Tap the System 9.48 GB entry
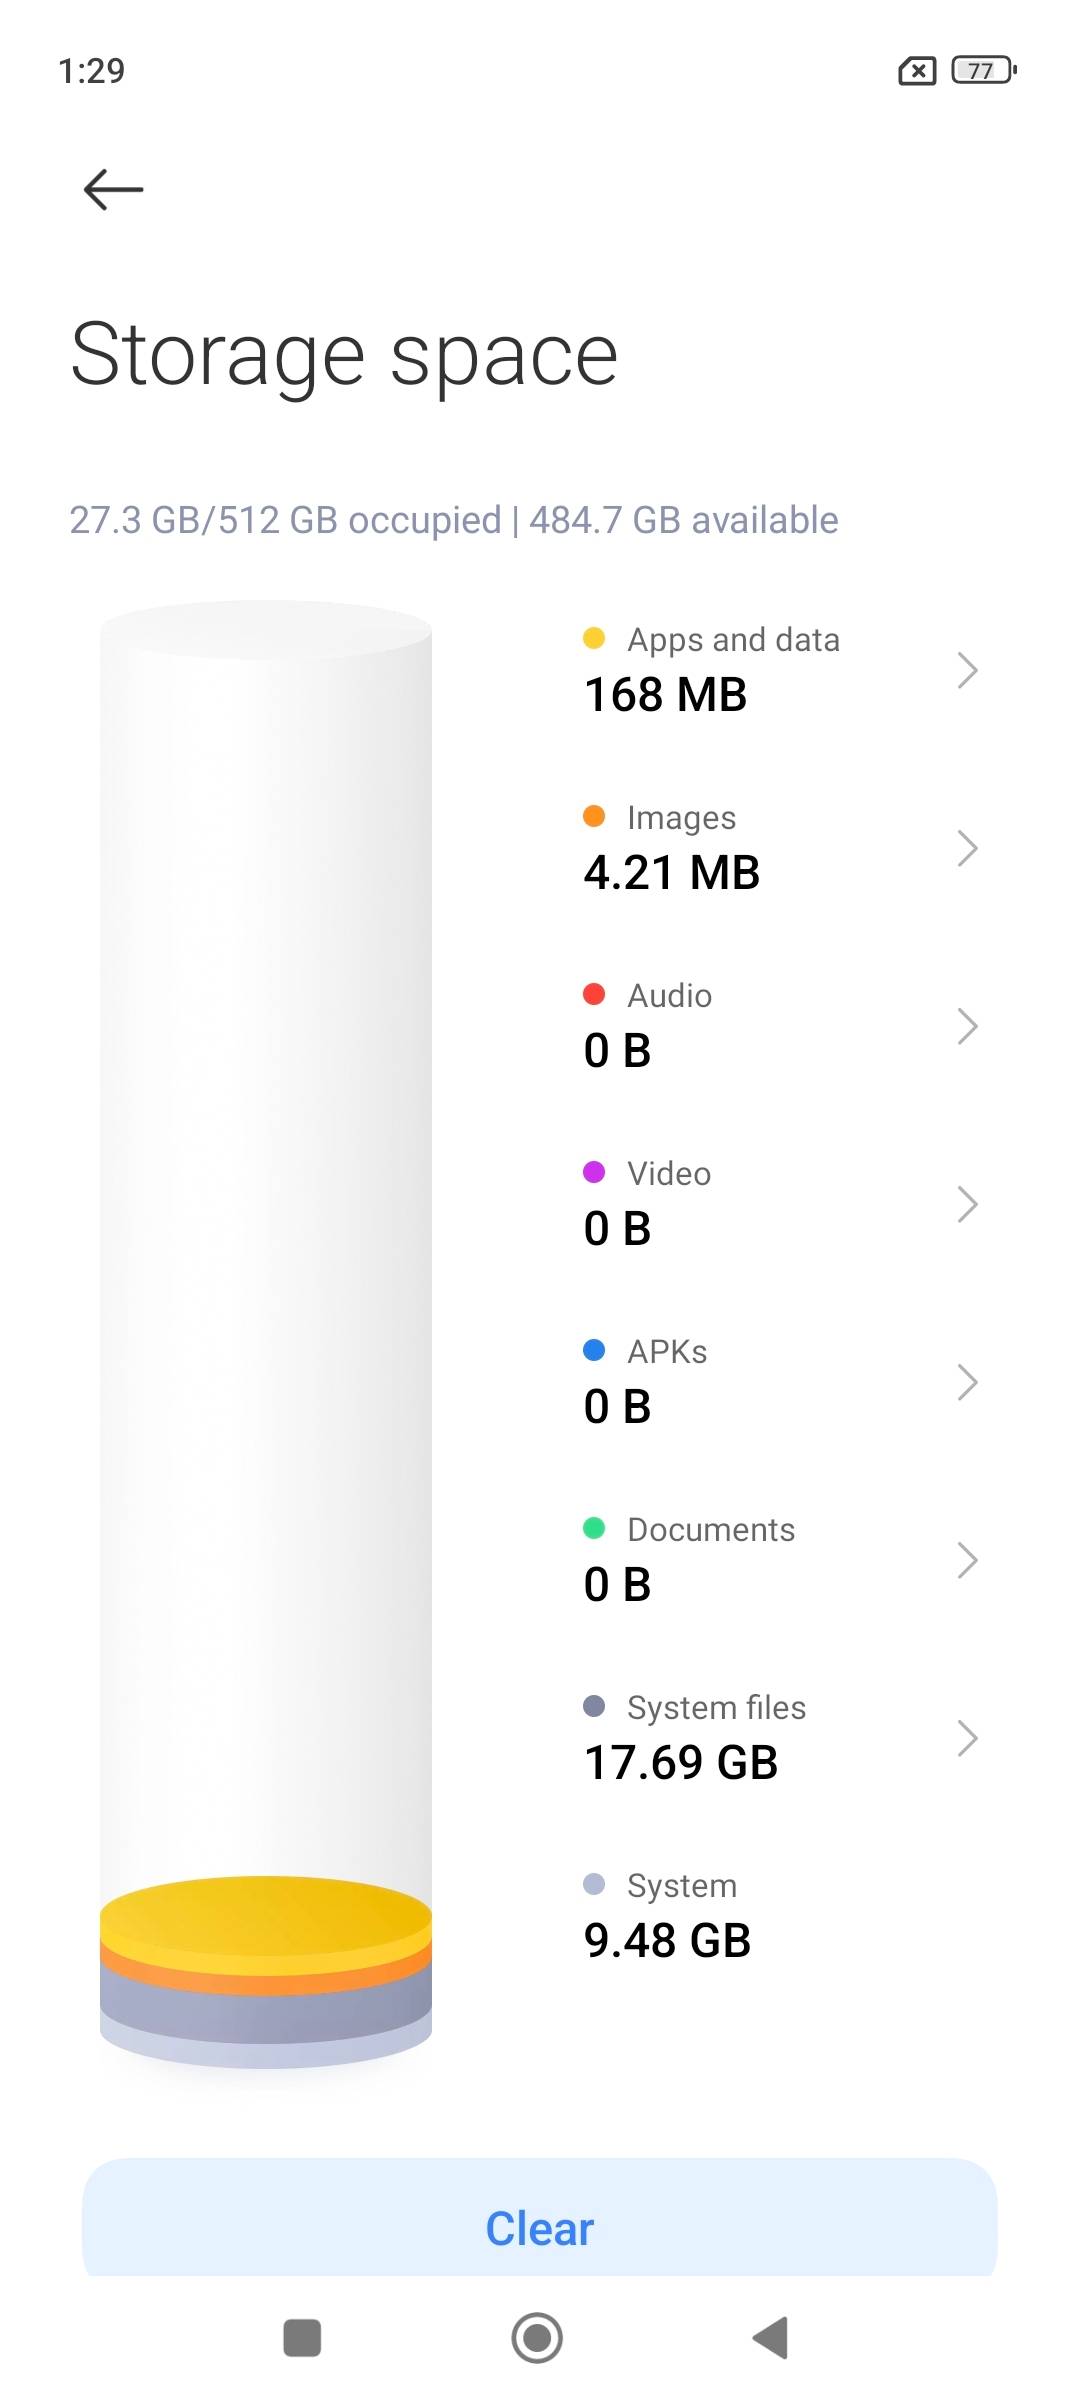Image resolution: width=1080 pixels, height=2400 pixels. [780, 1914]
